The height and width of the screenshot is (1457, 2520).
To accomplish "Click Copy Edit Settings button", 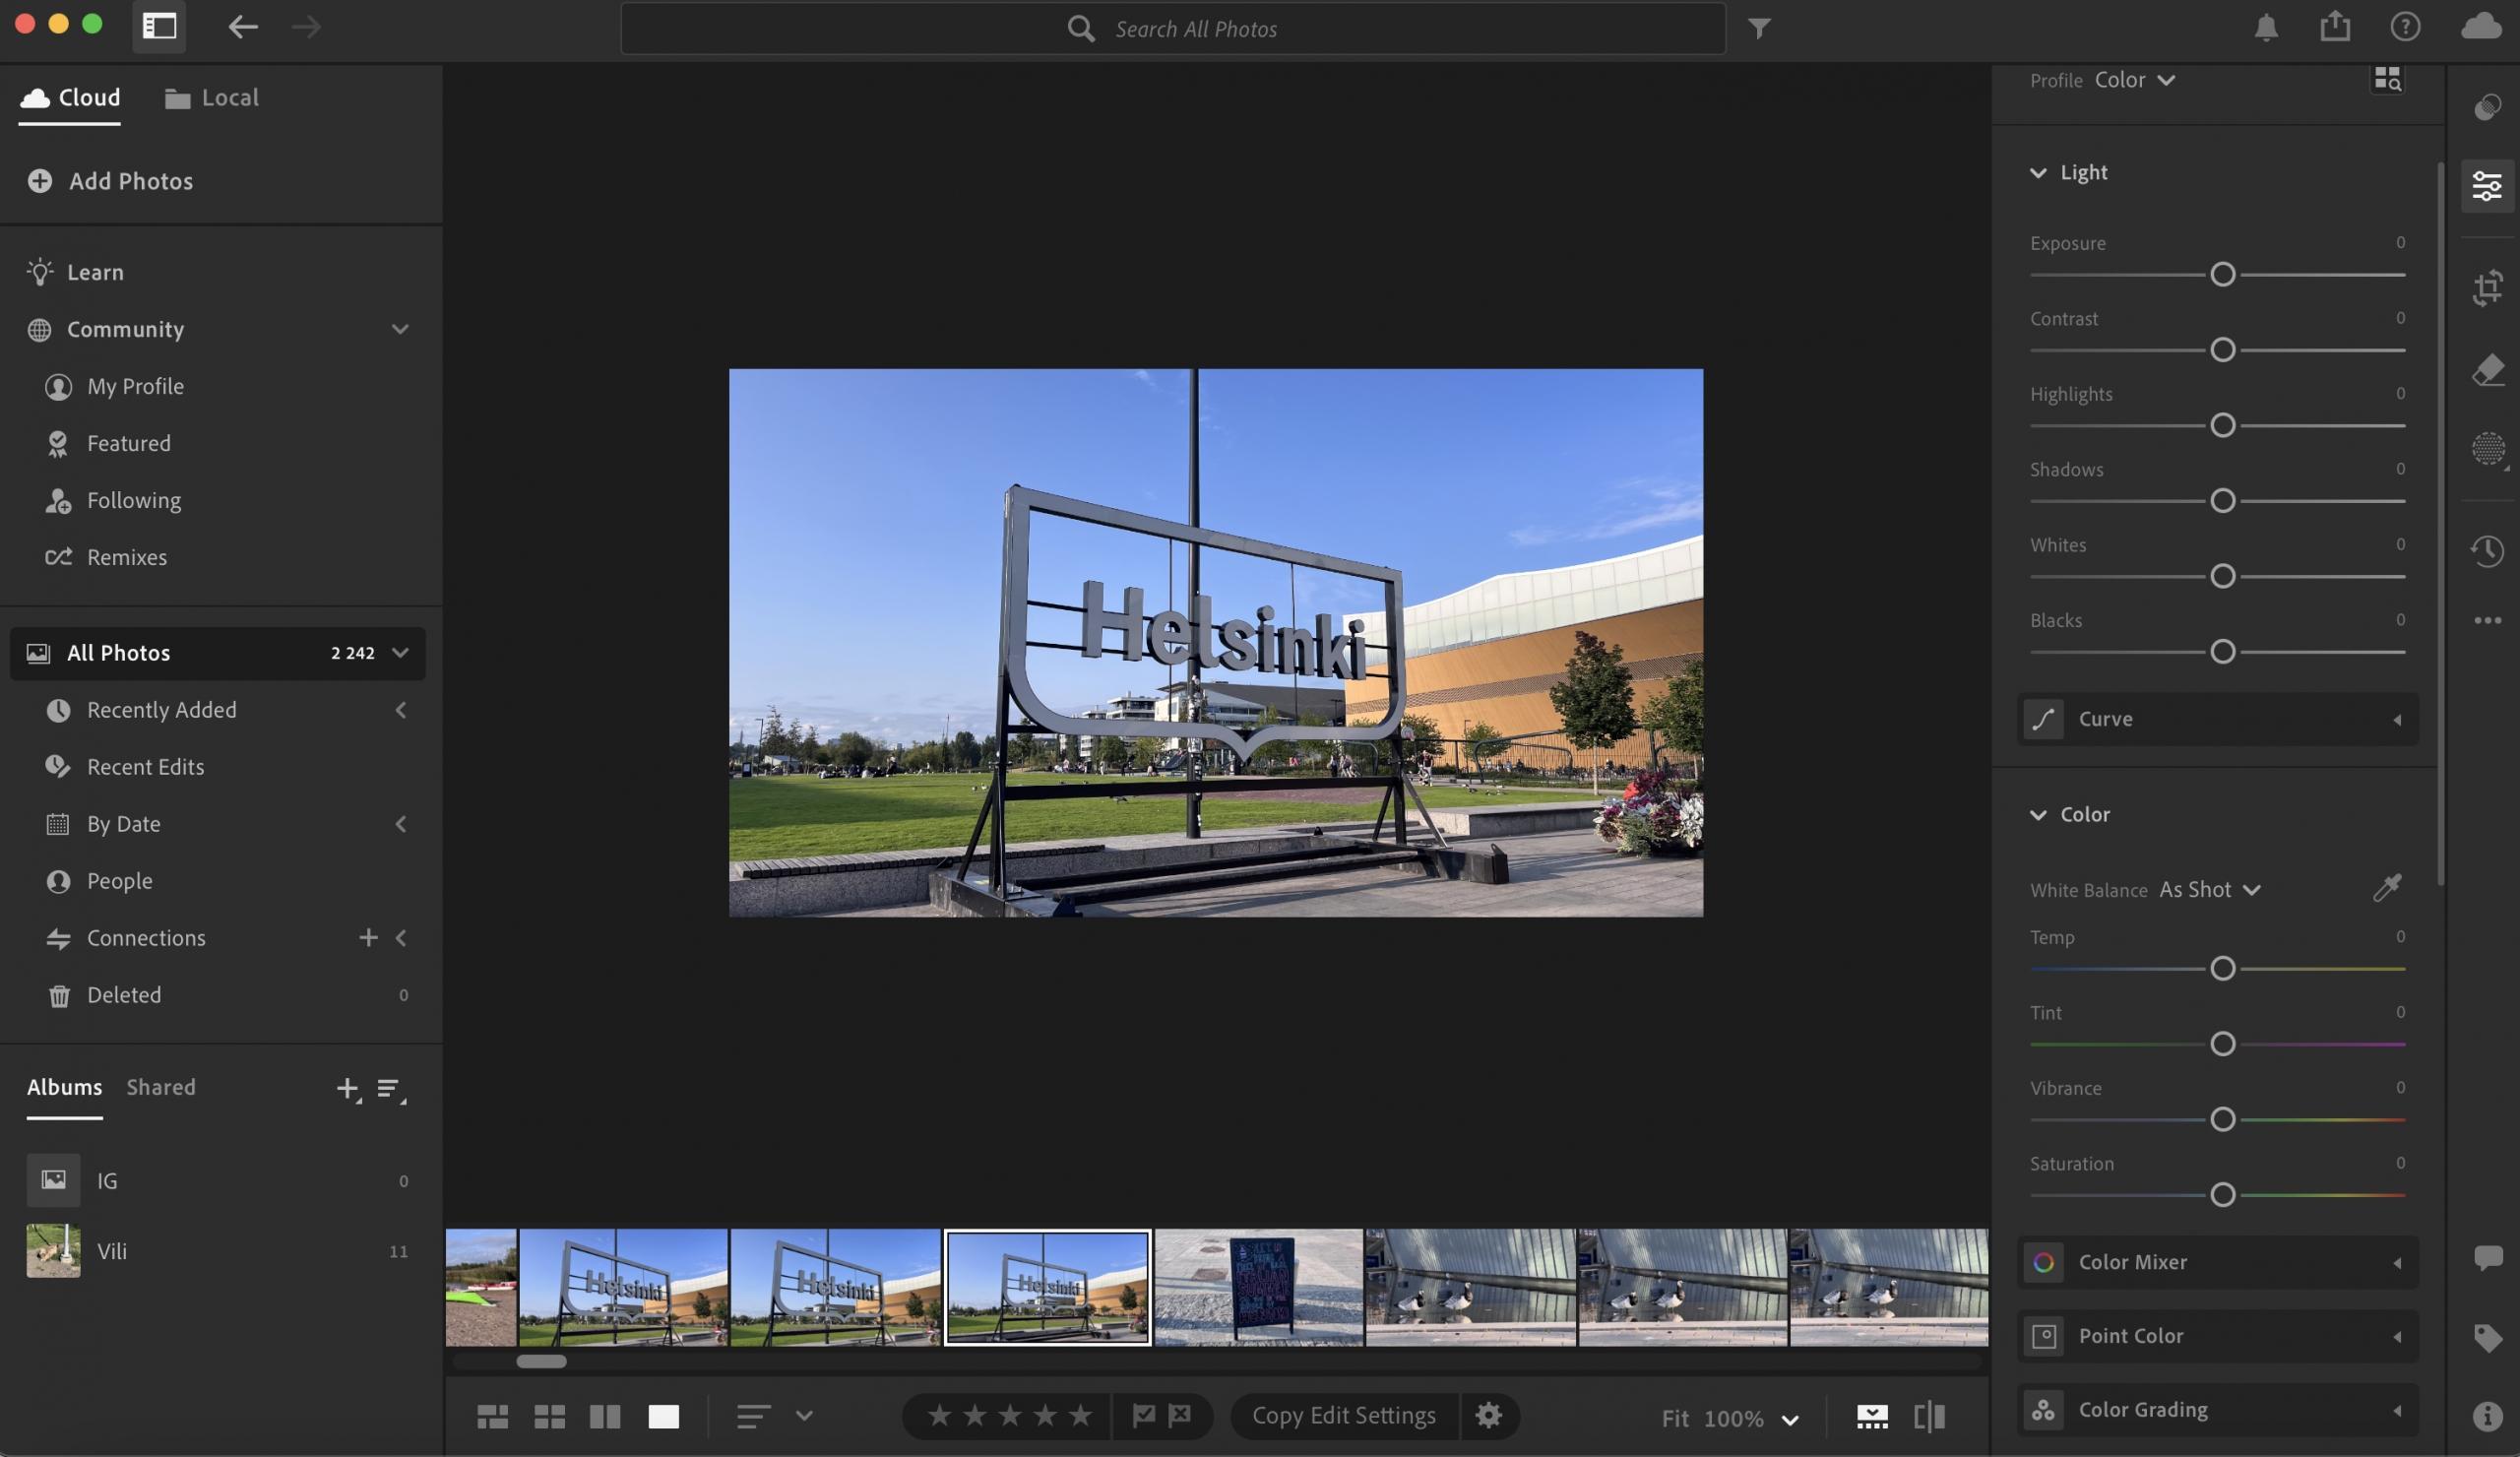I will pyautogui.click(x=1343, y=1416).
